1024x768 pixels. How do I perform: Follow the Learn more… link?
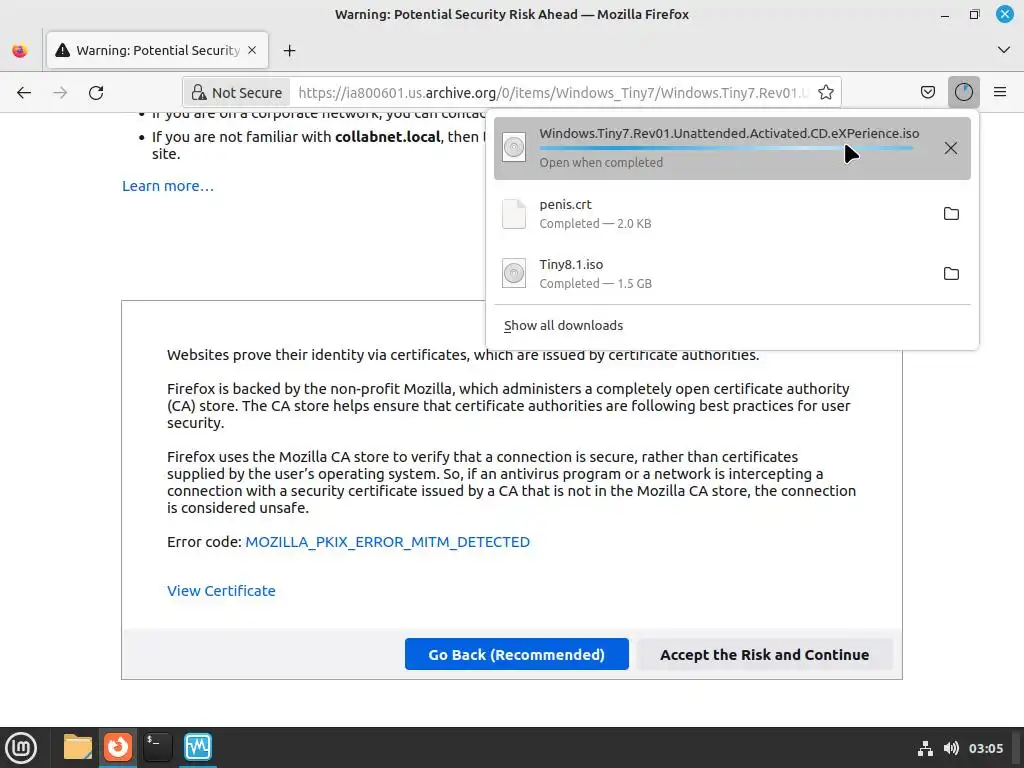[168, 186]
